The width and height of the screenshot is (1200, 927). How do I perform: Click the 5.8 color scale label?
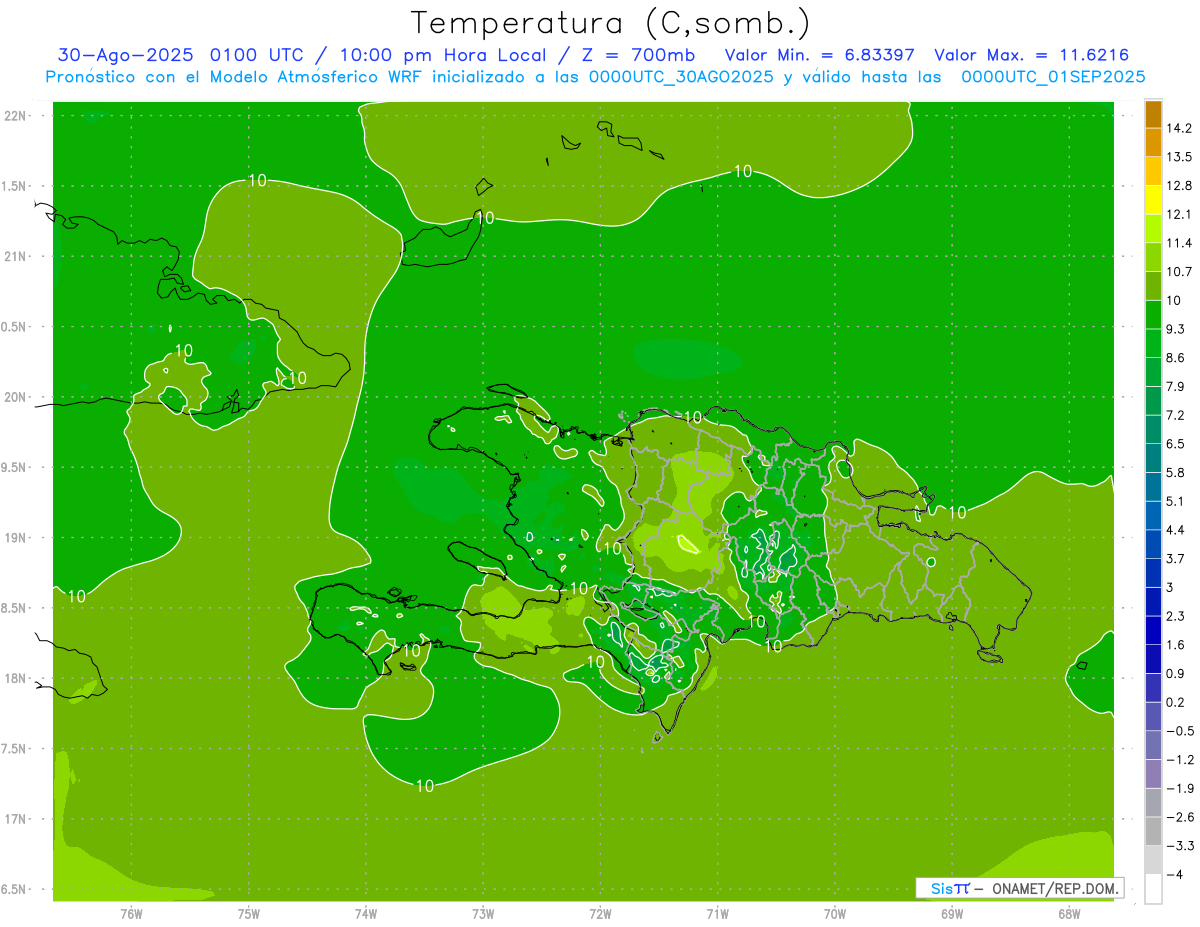pos(1175,473)
